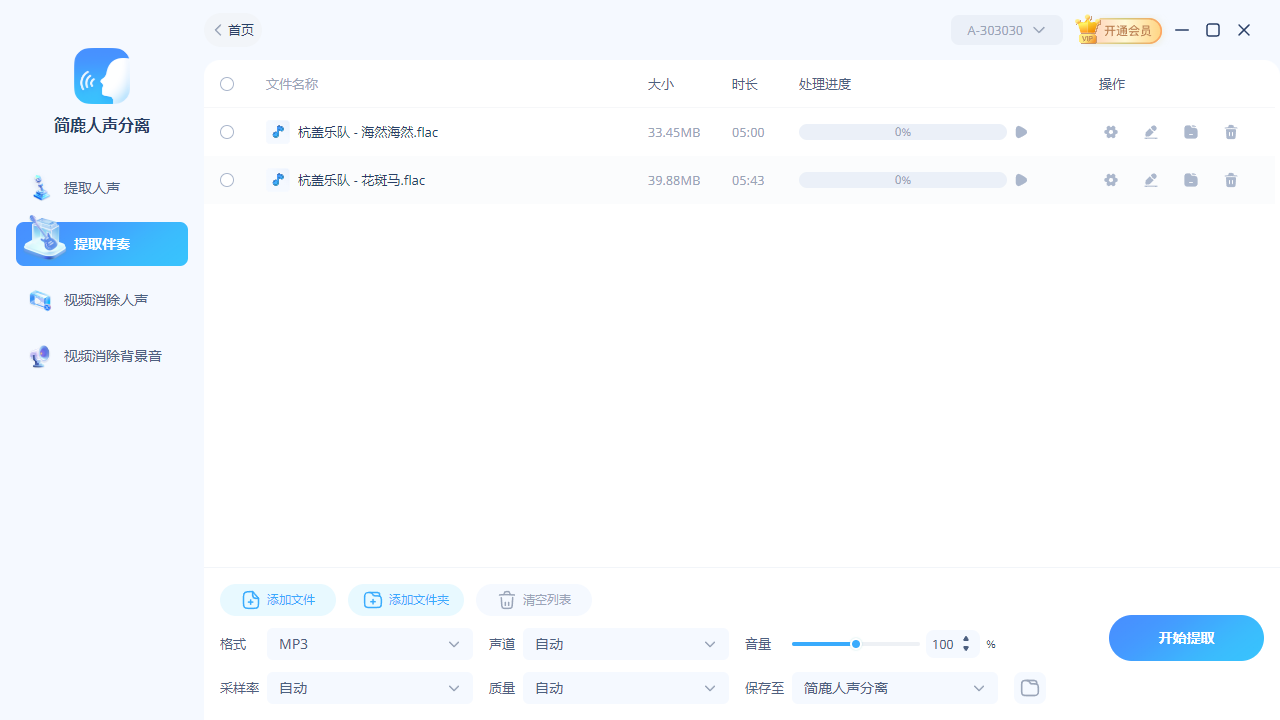Browse output folder next to 保存至
Image resolution: width=1280 pixels, height=720 pixels.
pyautogui.click(x=1029, y=688)
